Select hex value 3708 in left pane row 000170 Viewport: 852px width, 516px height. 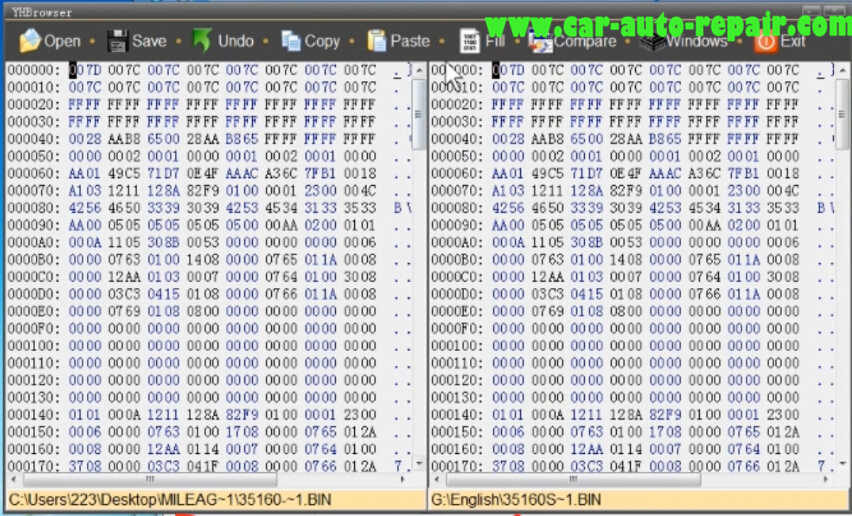(85, 467)
